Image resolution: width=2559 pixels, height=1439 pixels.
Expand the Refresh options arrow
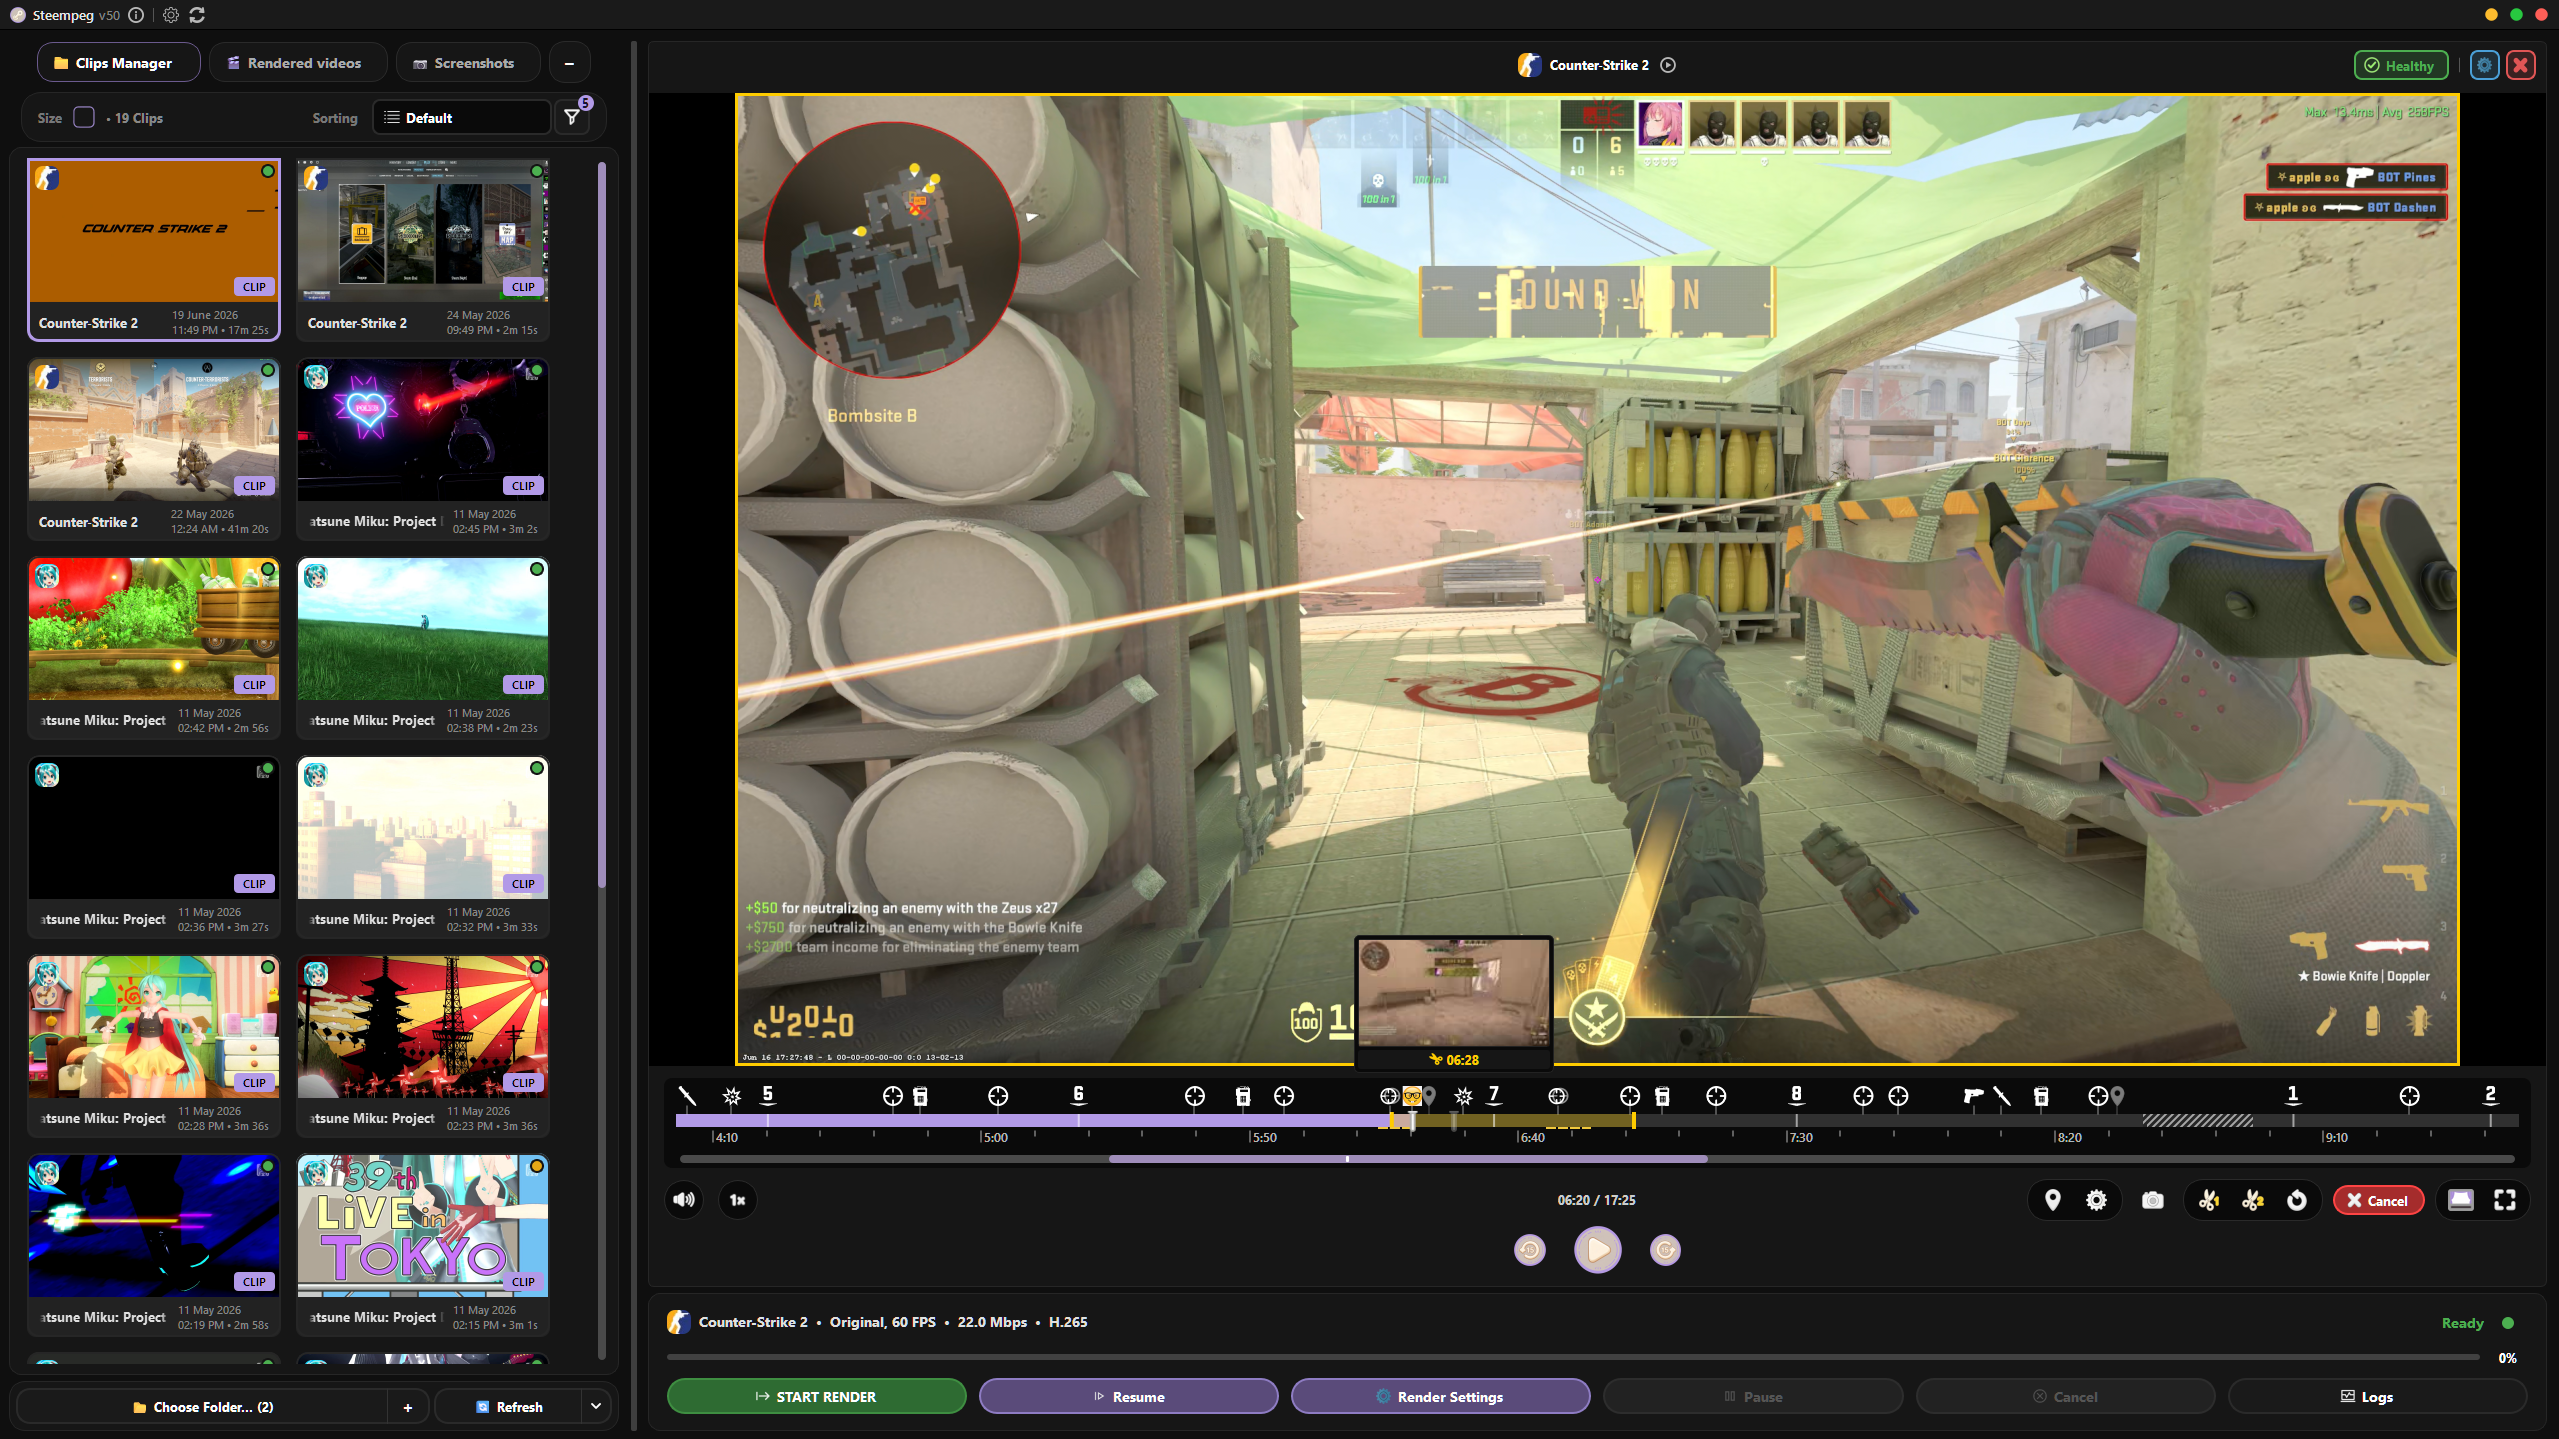click(596, 1406)
